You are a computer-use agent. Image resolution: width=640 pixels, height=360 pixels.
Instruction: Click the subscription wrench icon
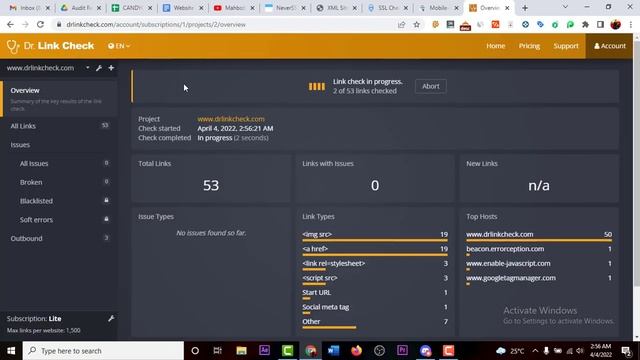tap(111, 318)
